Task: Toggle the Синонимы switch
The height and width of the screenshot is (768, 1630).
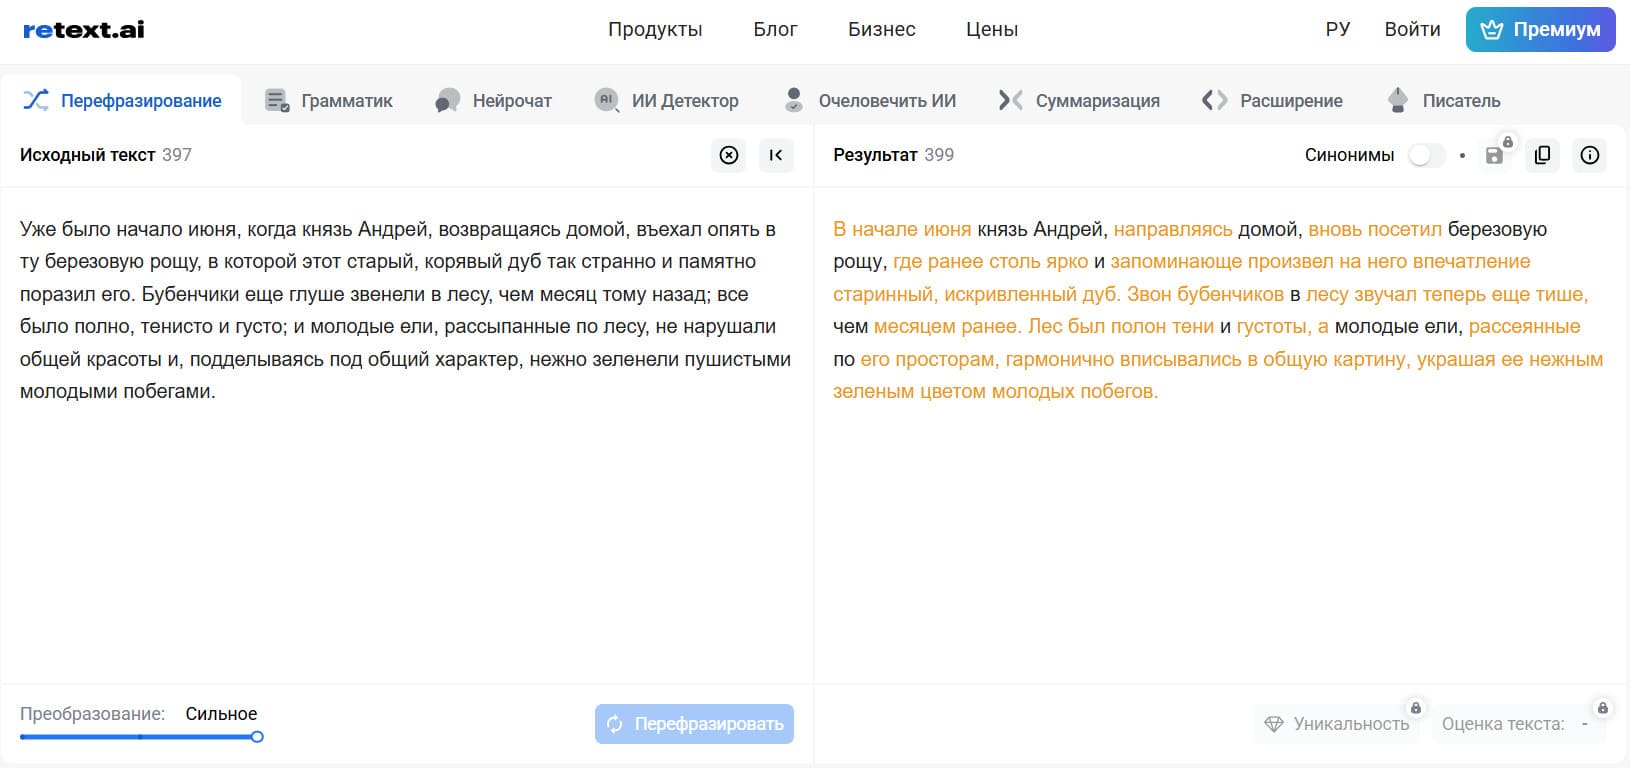Action: tap(1426, 155)
